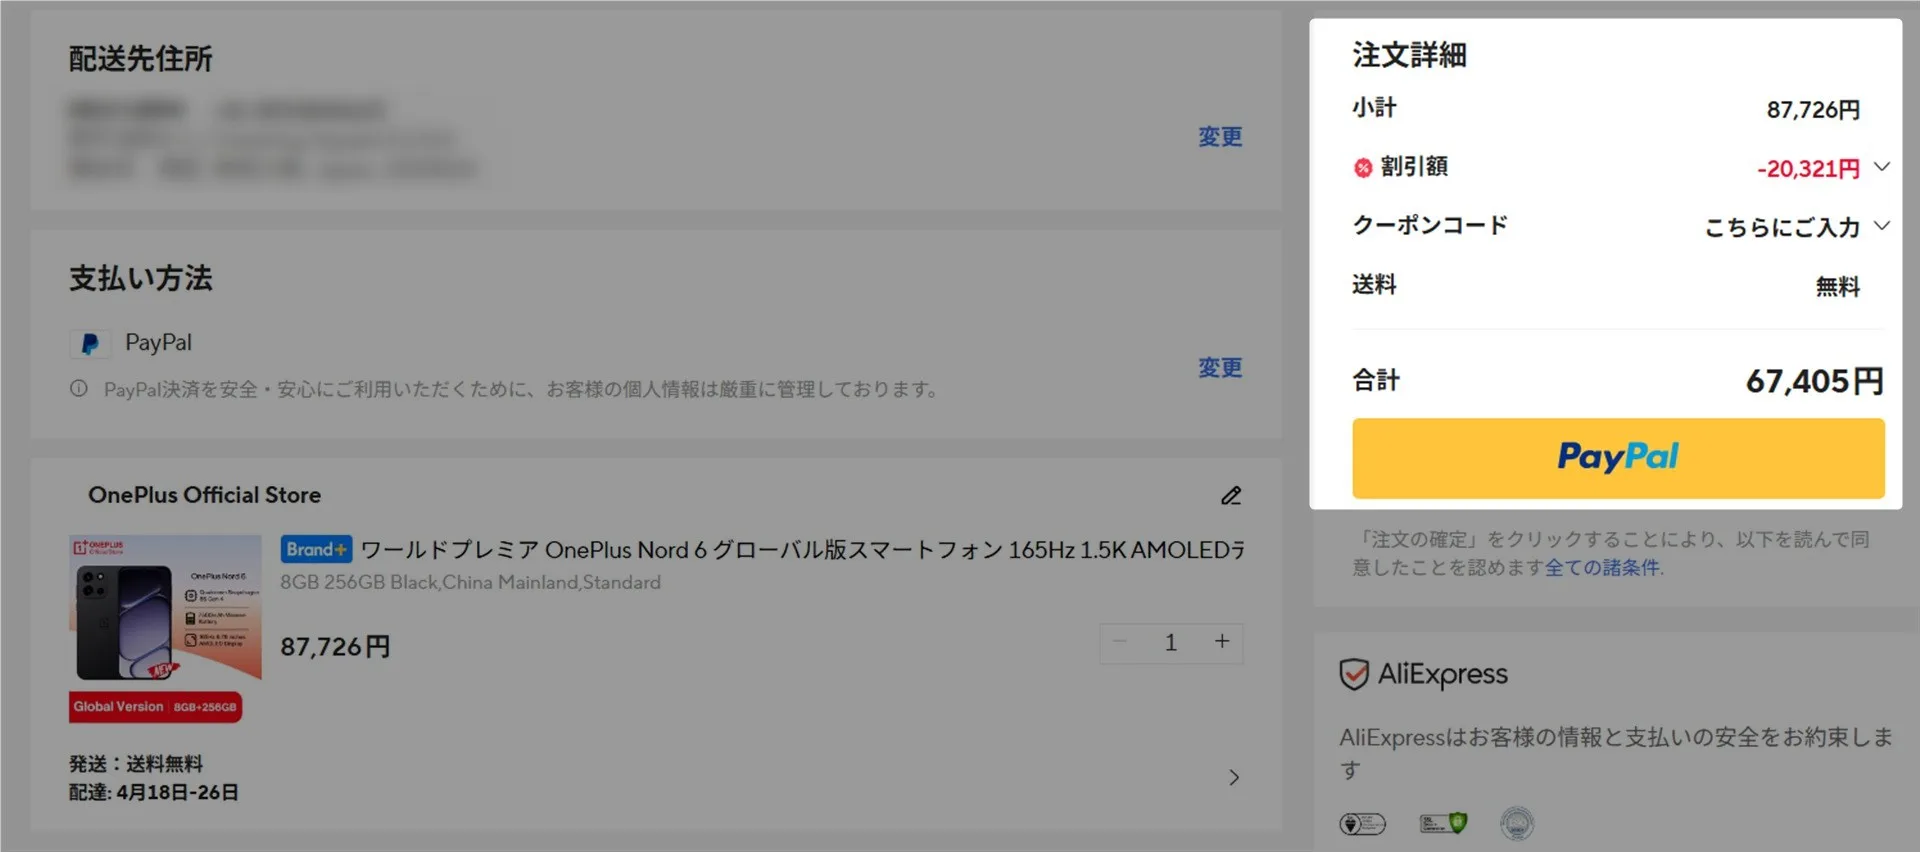Image resolution: width=1920 pixels, height=852 pixels.
Task: Click the edit pencil icon for OnePlus order
Action: click(x=1231, y=496)
